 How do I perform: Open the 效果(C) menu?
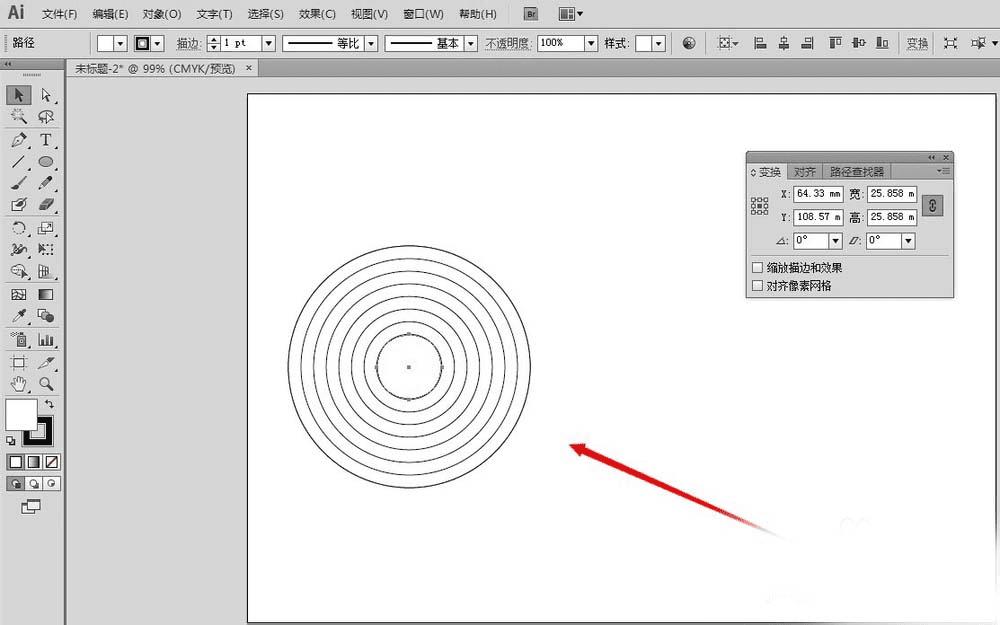point(317,13)
